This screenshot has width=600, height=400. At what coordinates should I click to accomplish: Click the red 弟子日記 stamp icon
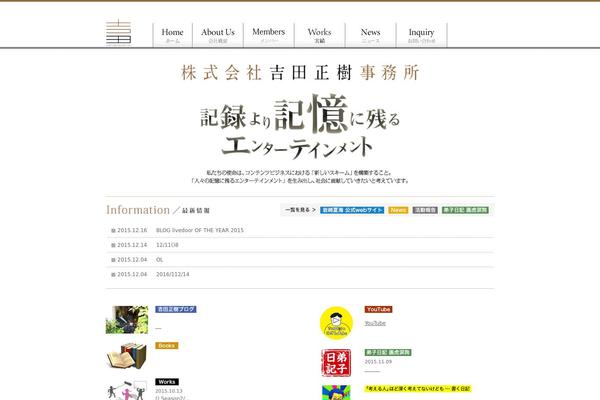[x=336, y=363]
